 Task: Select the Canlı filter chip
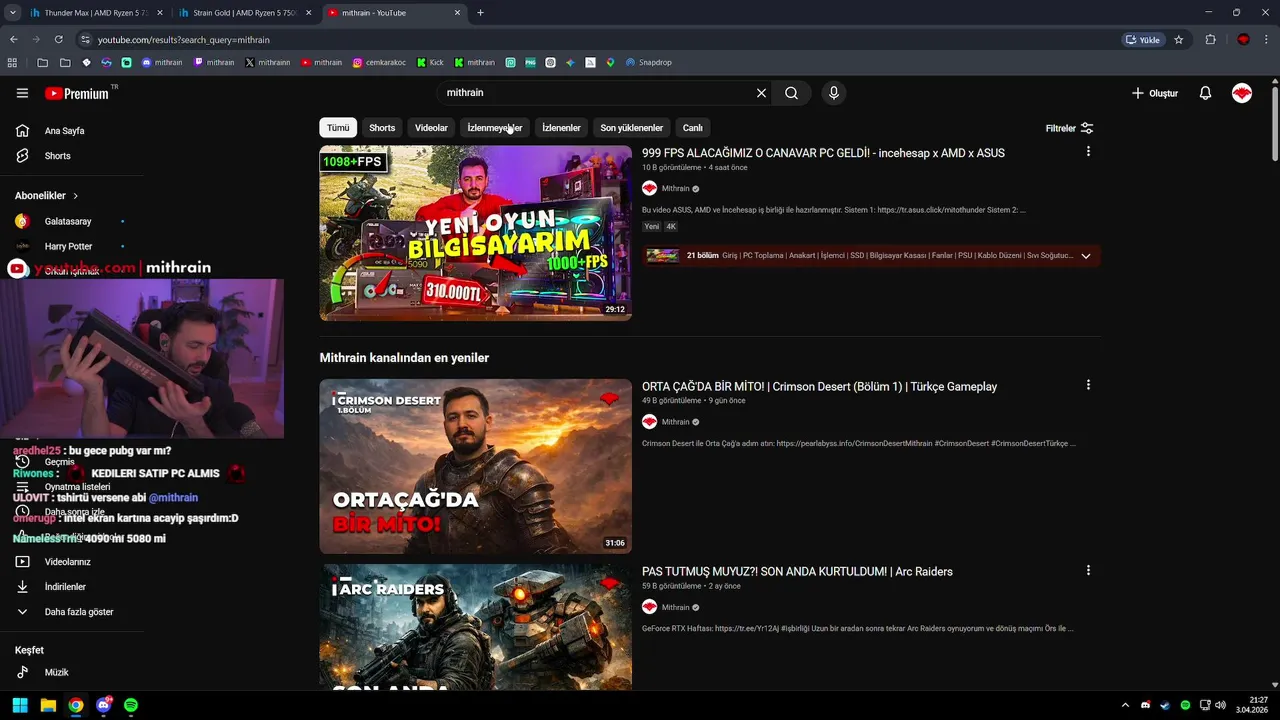point(693,128)
